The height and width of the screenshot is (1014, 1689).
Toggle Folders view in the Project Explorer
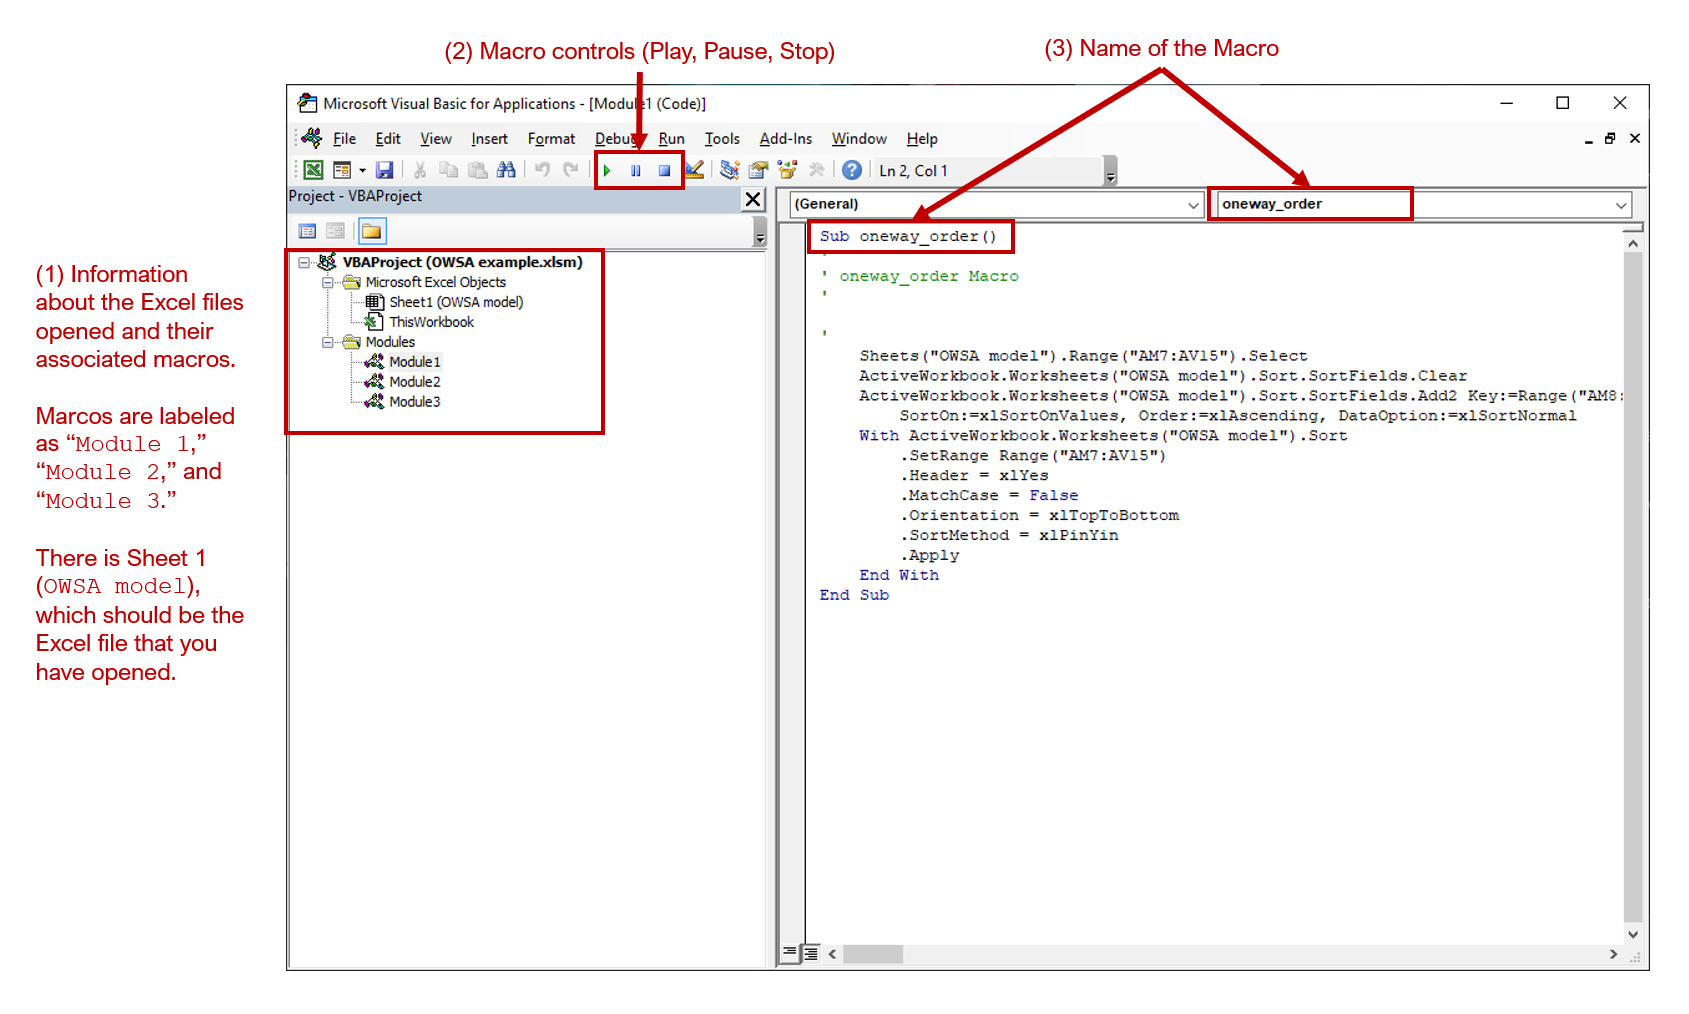(x=371, y=231)
